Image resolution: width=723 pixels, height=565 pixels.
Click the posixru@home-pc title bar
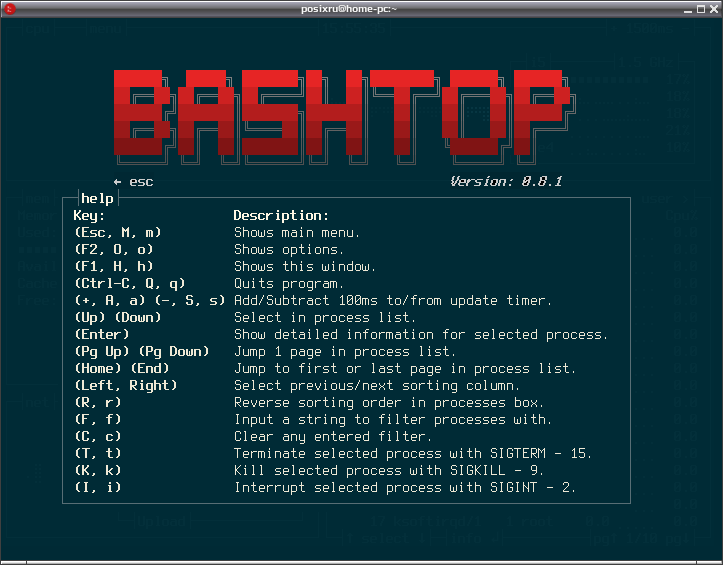(349, 9)
